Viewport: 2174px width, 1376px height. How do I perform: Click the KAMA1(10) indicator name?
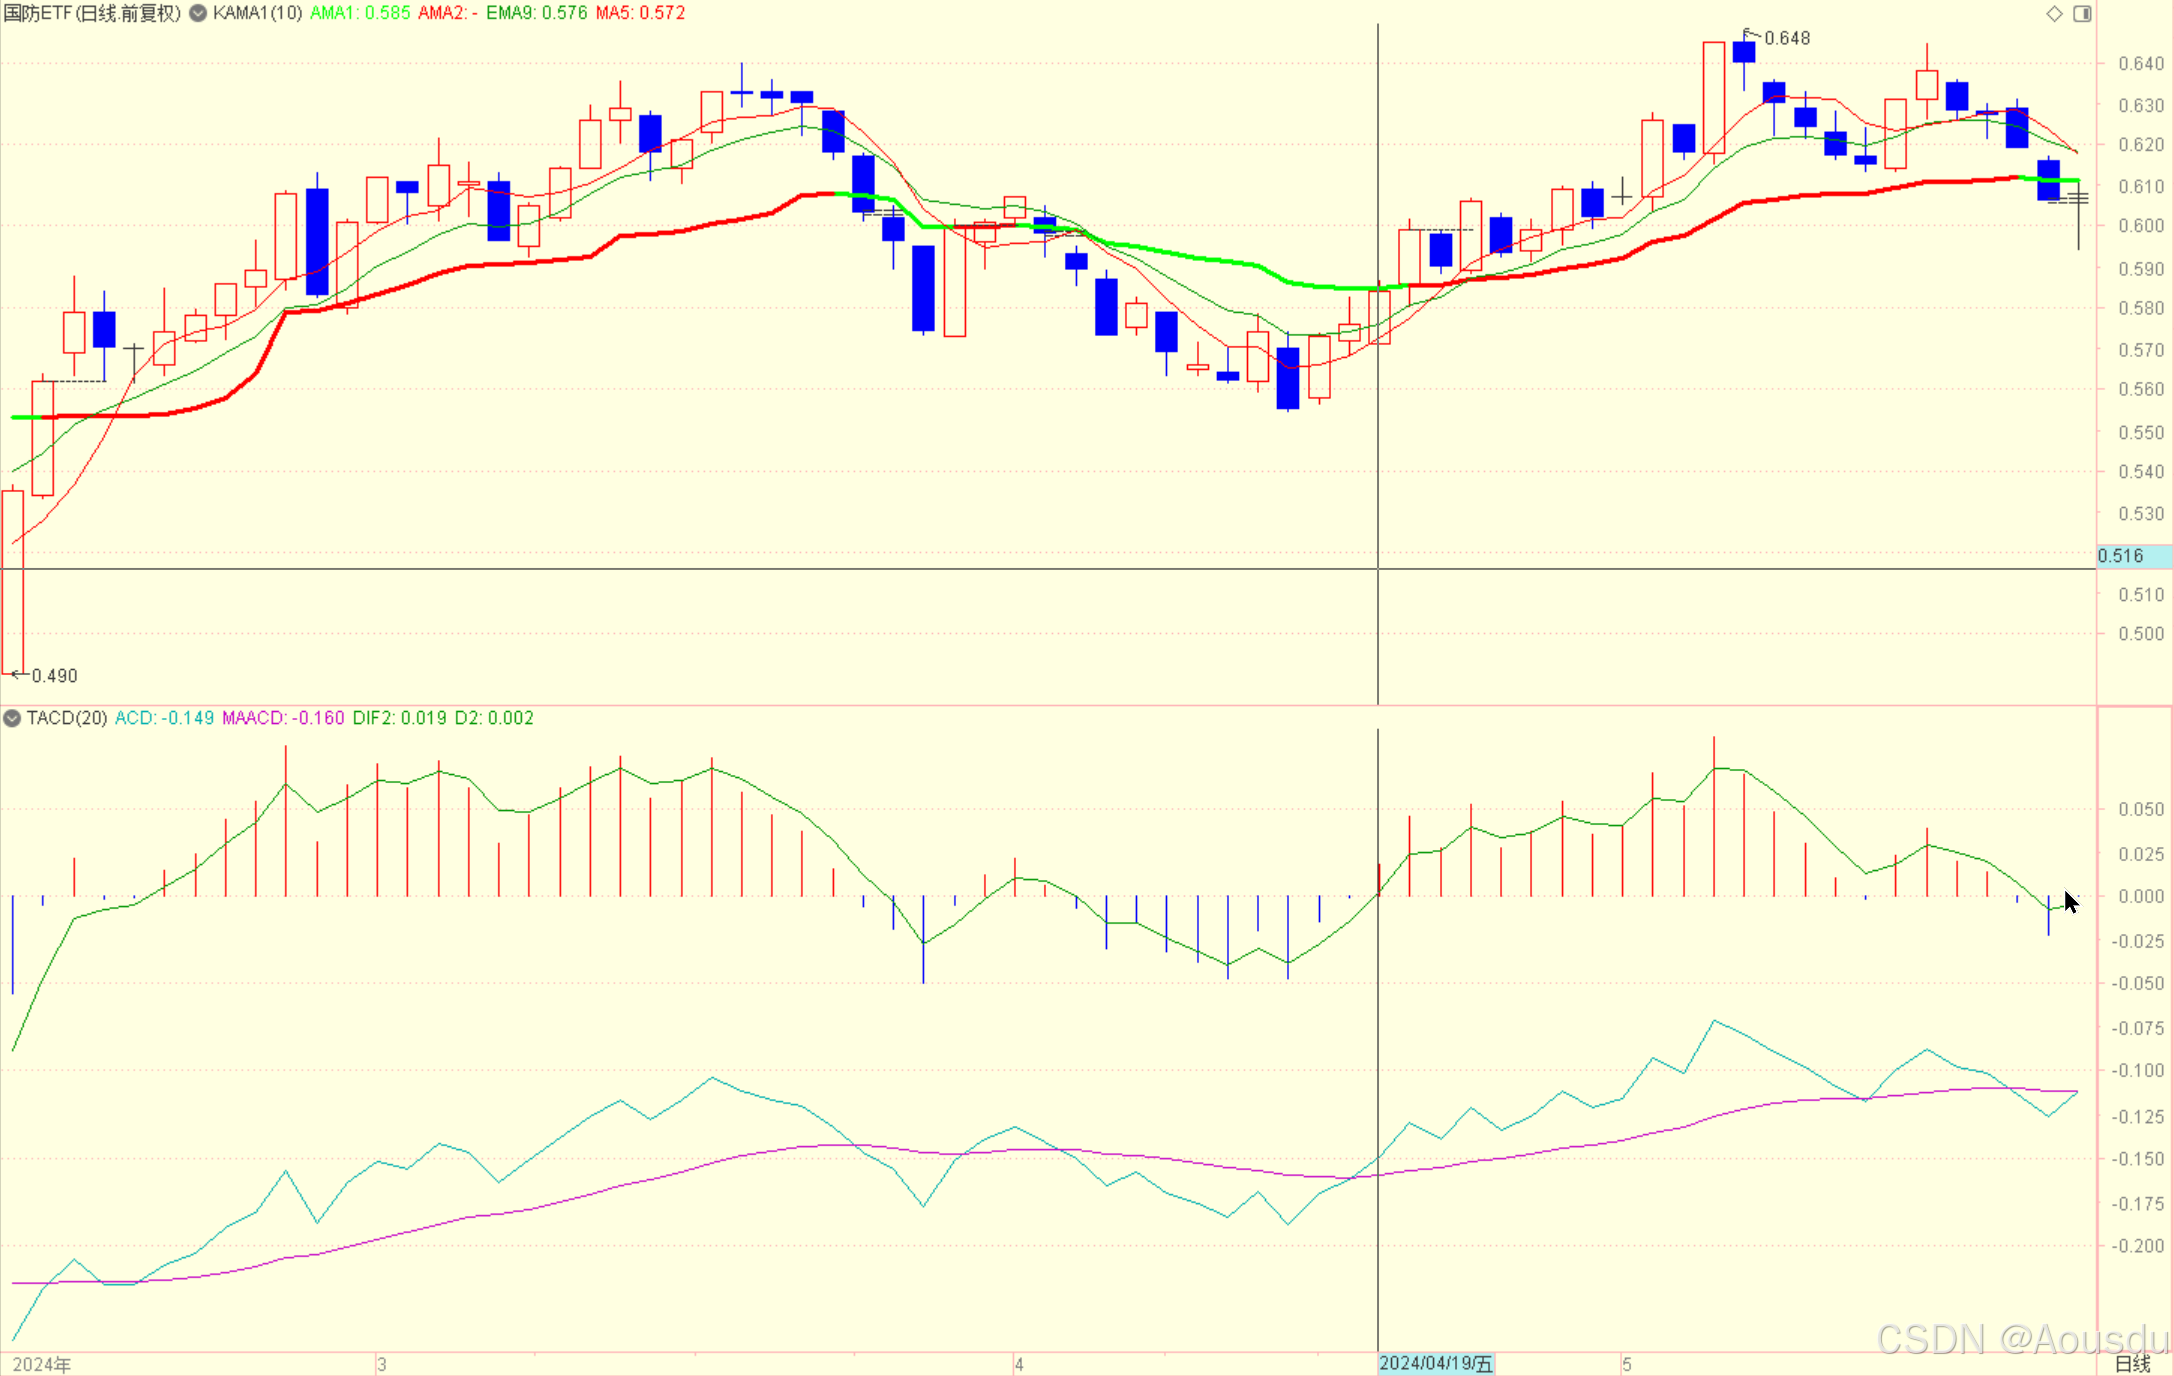click(258, 13)
